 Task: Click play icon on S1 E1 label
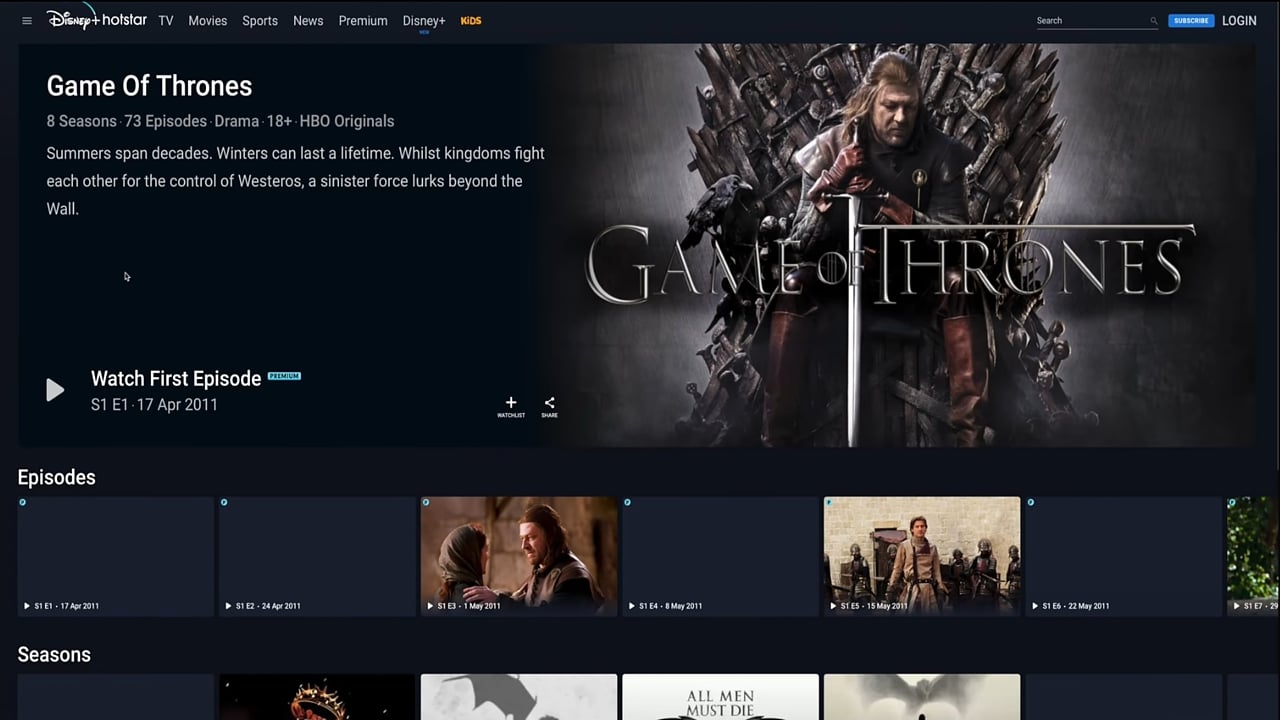coord(27,606)
